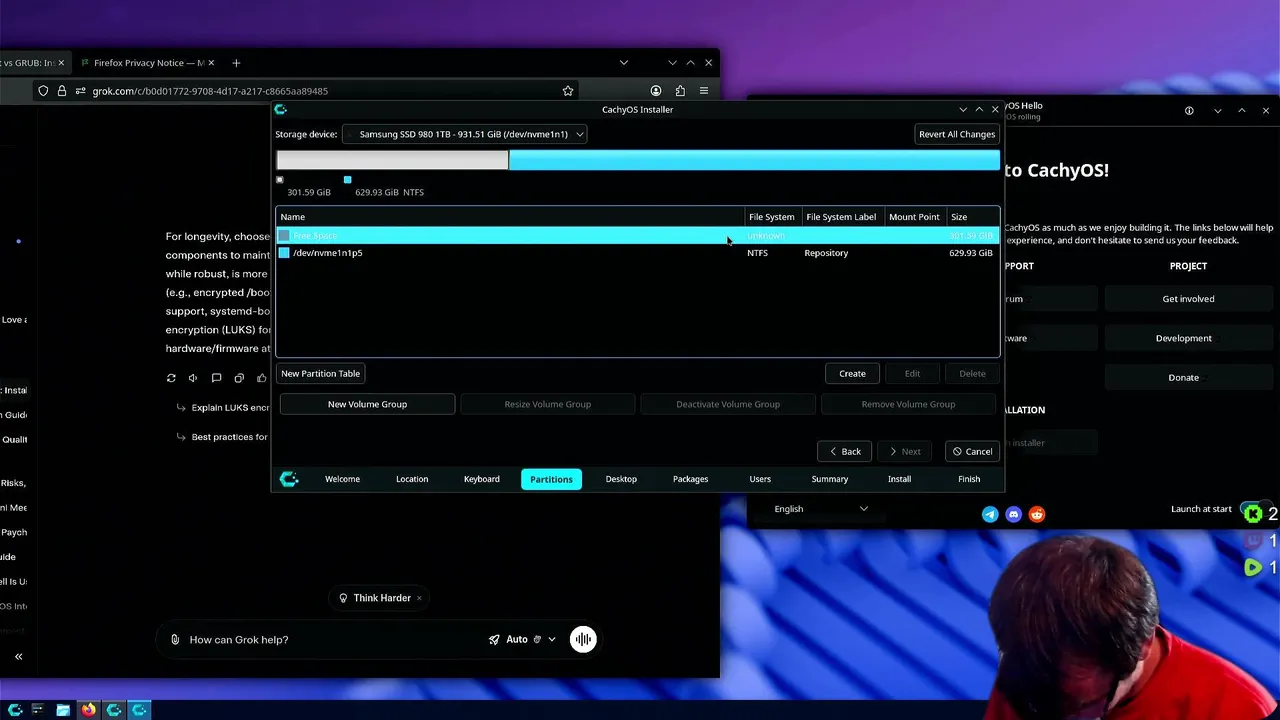Bookmark the page with the star icon
Viewport: 1280px width, 720px height.
[x=568, y=91]
